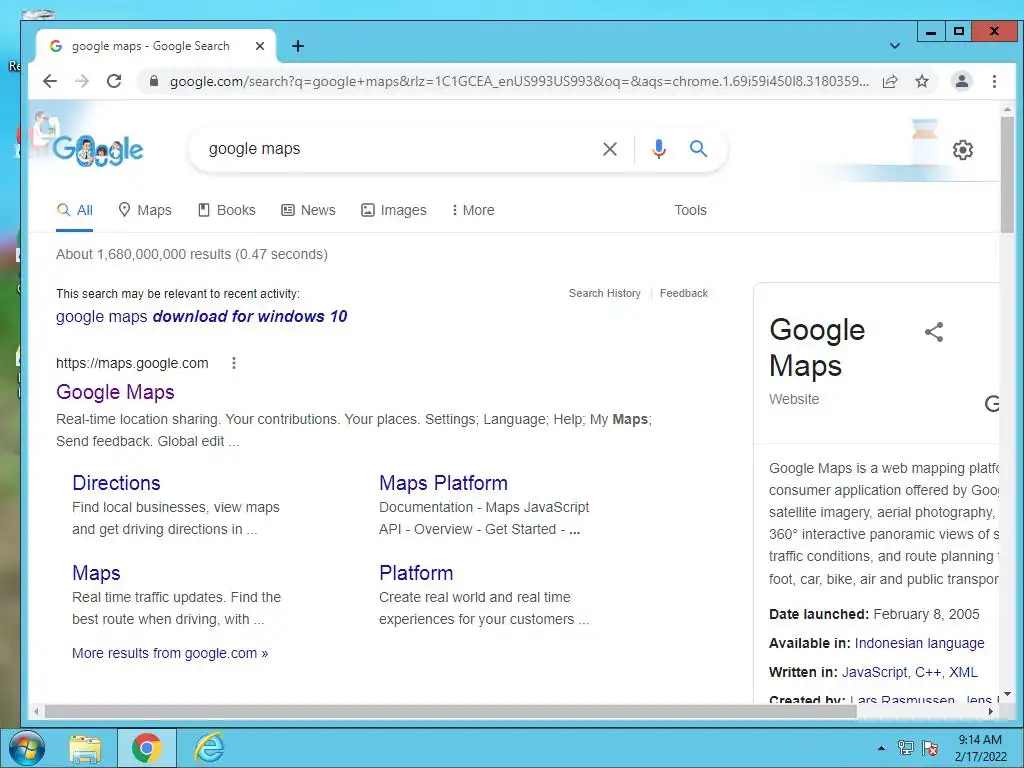Close the google maps search tab
Viewport: 1024px width, 768px height.
click(259, 46)
